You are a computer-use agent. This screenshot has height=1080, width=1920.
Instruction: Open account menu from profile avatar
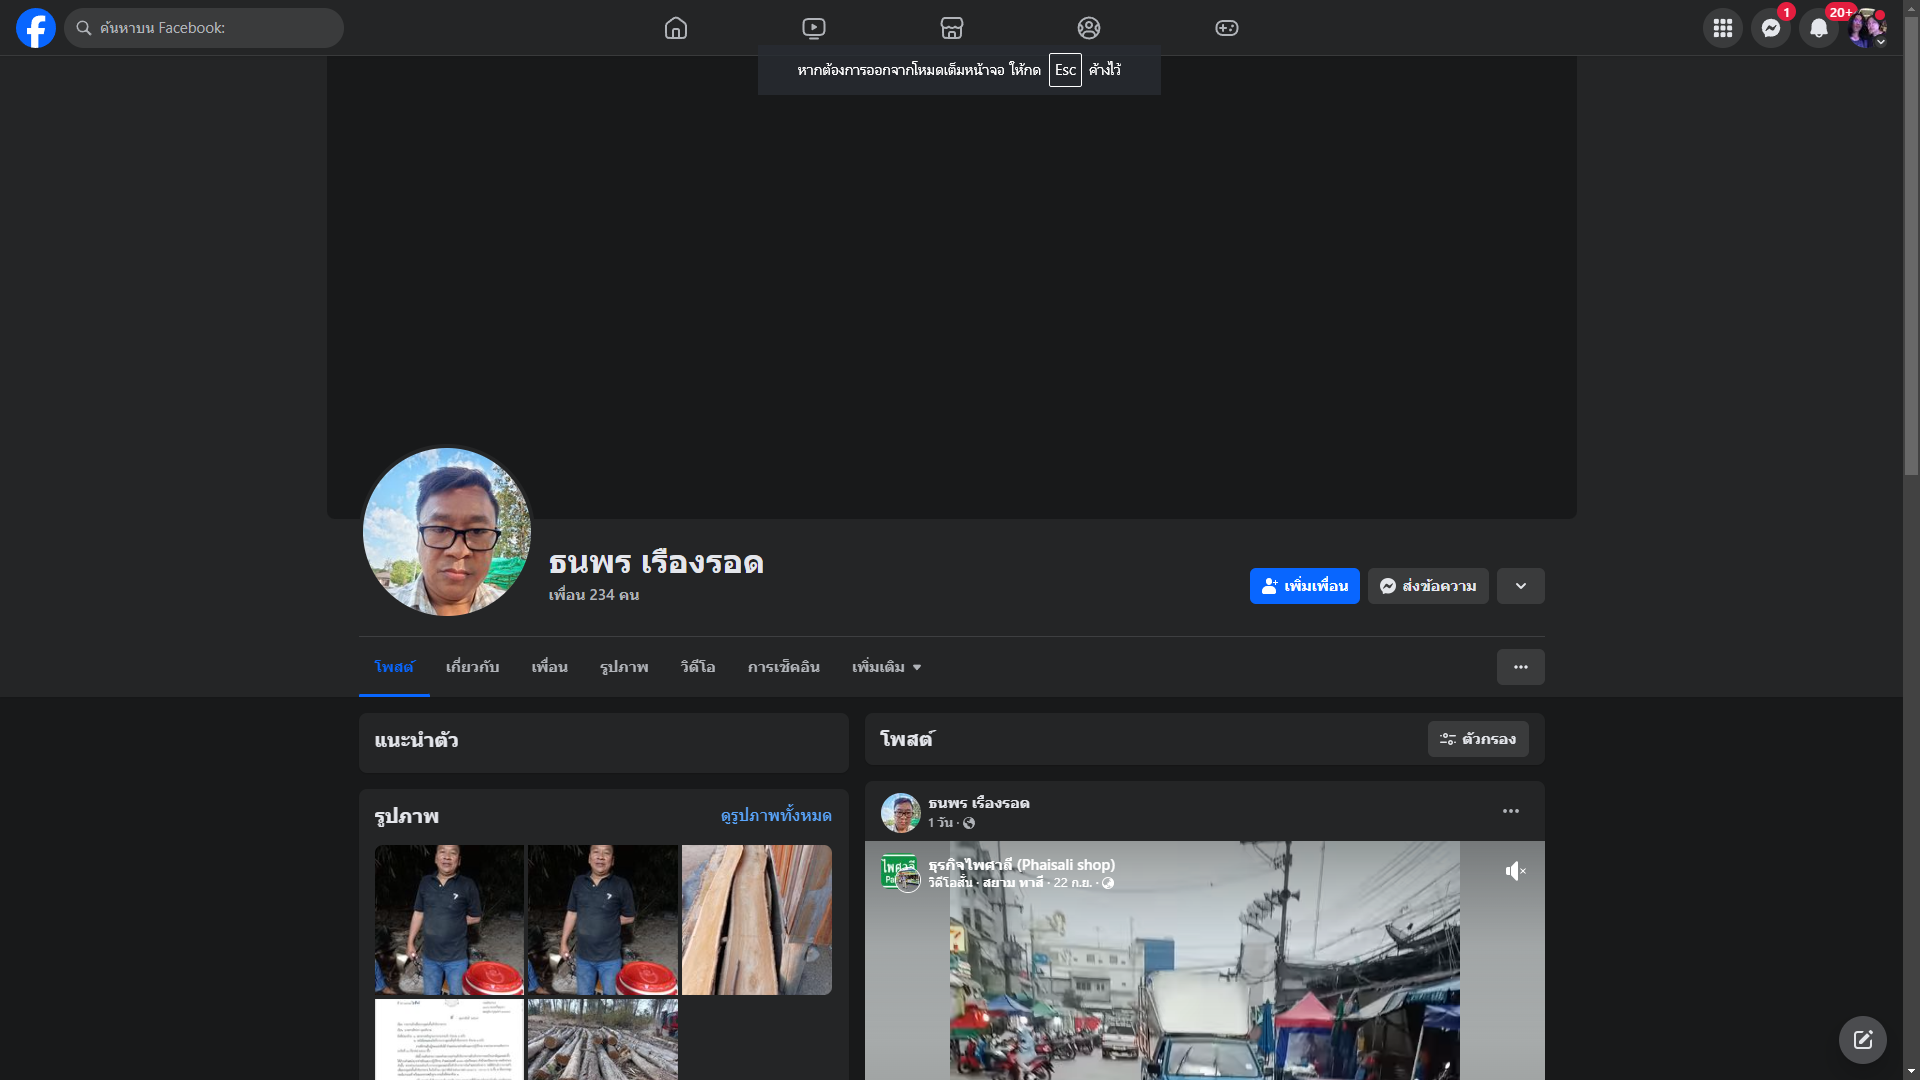(1866, 28)
